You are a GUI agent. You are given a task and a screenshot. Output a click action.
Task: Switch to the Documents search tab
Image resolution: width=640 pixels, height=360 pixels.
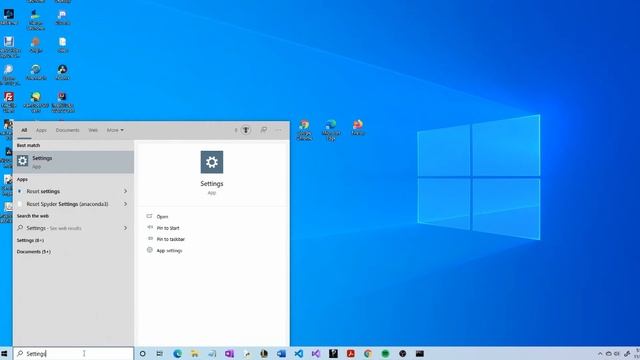(x=67, y=130)
